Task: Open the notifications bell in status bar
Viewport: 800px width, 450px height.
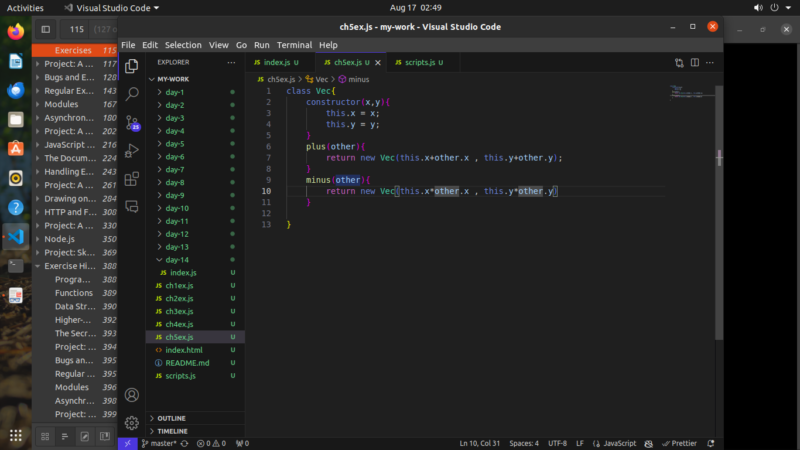Action: point(711,443)
